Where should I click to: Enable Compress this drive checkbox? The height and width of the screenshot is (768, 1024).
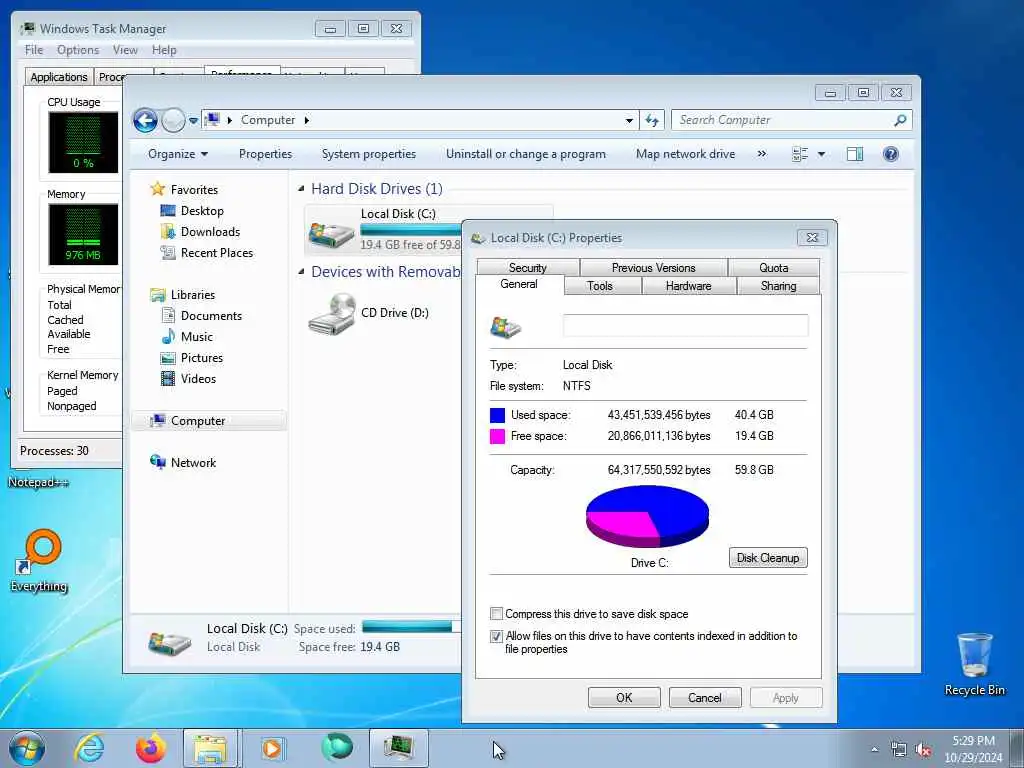[496, 614]
